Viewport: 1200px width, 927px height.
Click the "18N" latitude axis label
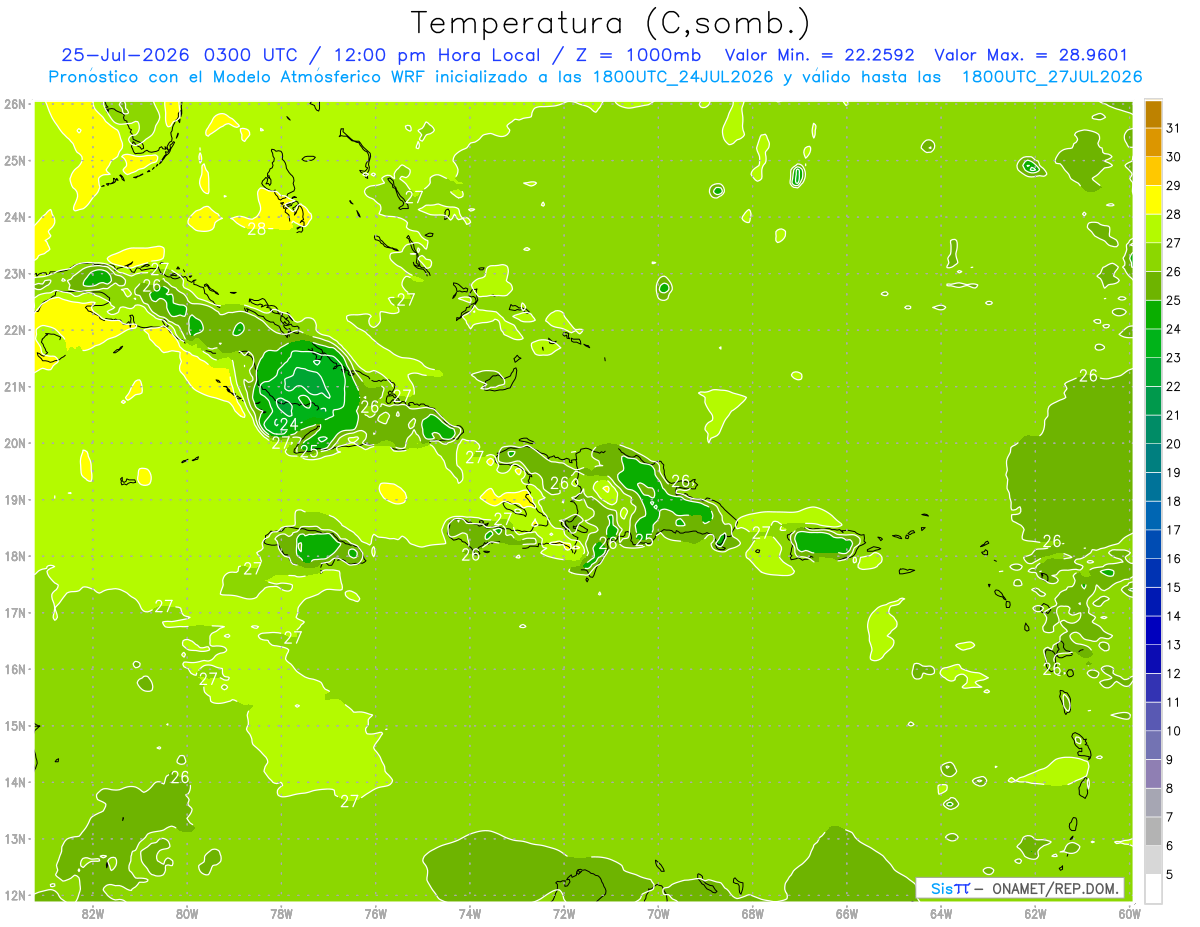[x=14, y=556]
